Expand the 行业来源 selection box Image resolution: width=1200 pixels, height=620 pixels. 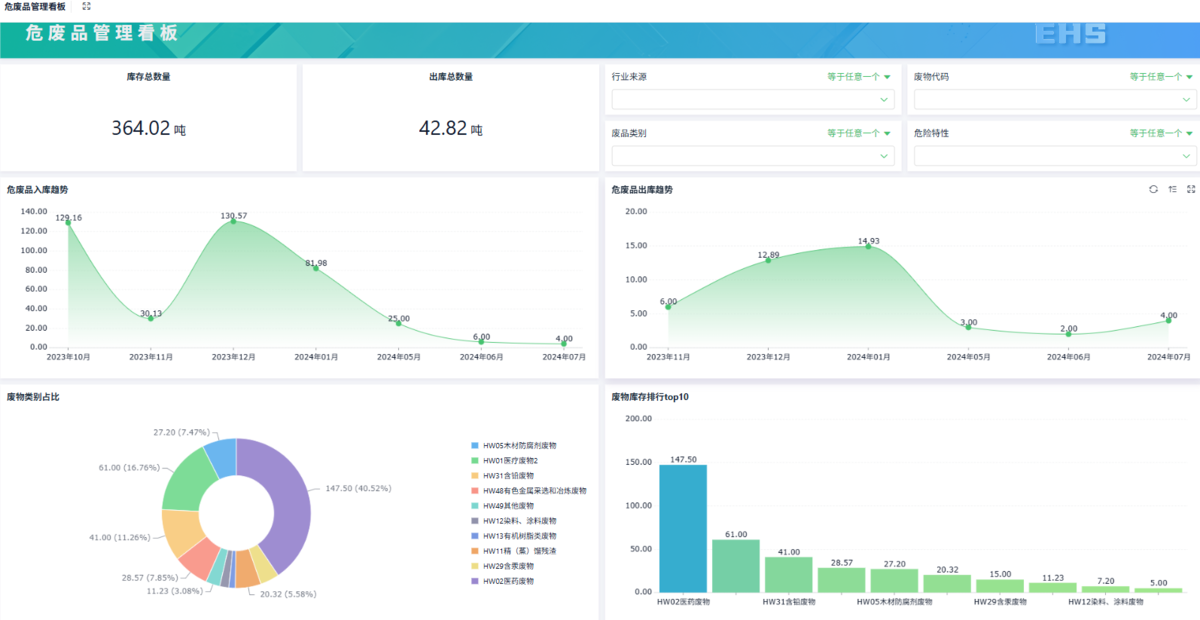point(753,99)
